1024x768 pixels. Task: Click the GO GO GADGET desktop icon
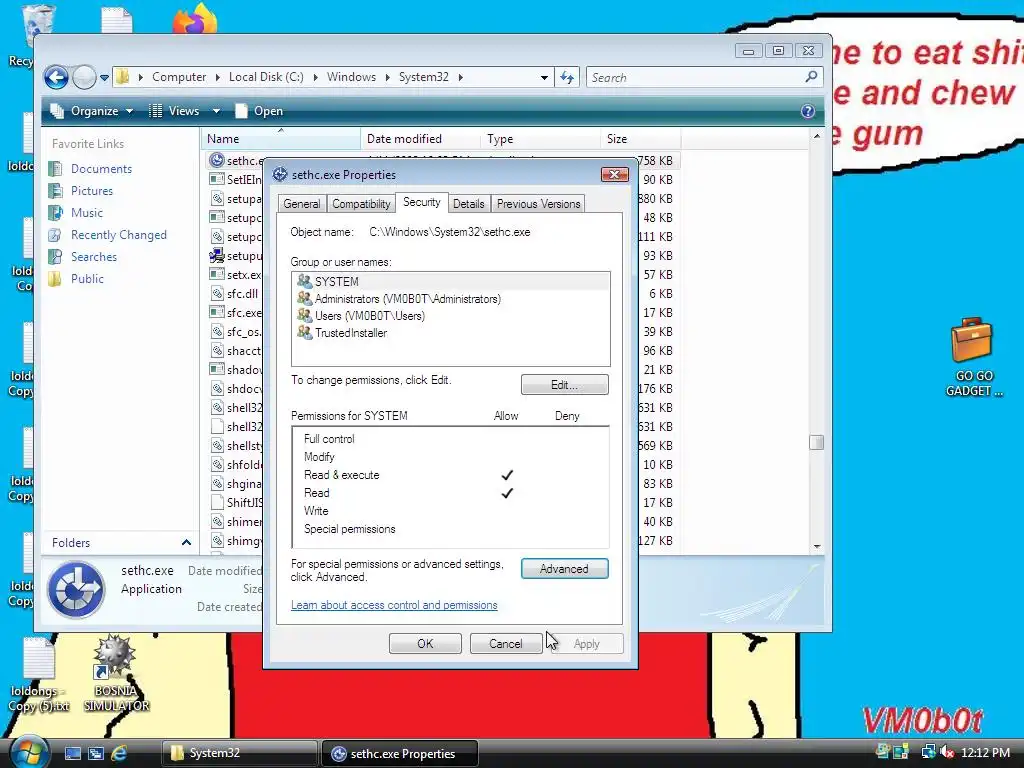pyautogui.click(x=973, y=357)
